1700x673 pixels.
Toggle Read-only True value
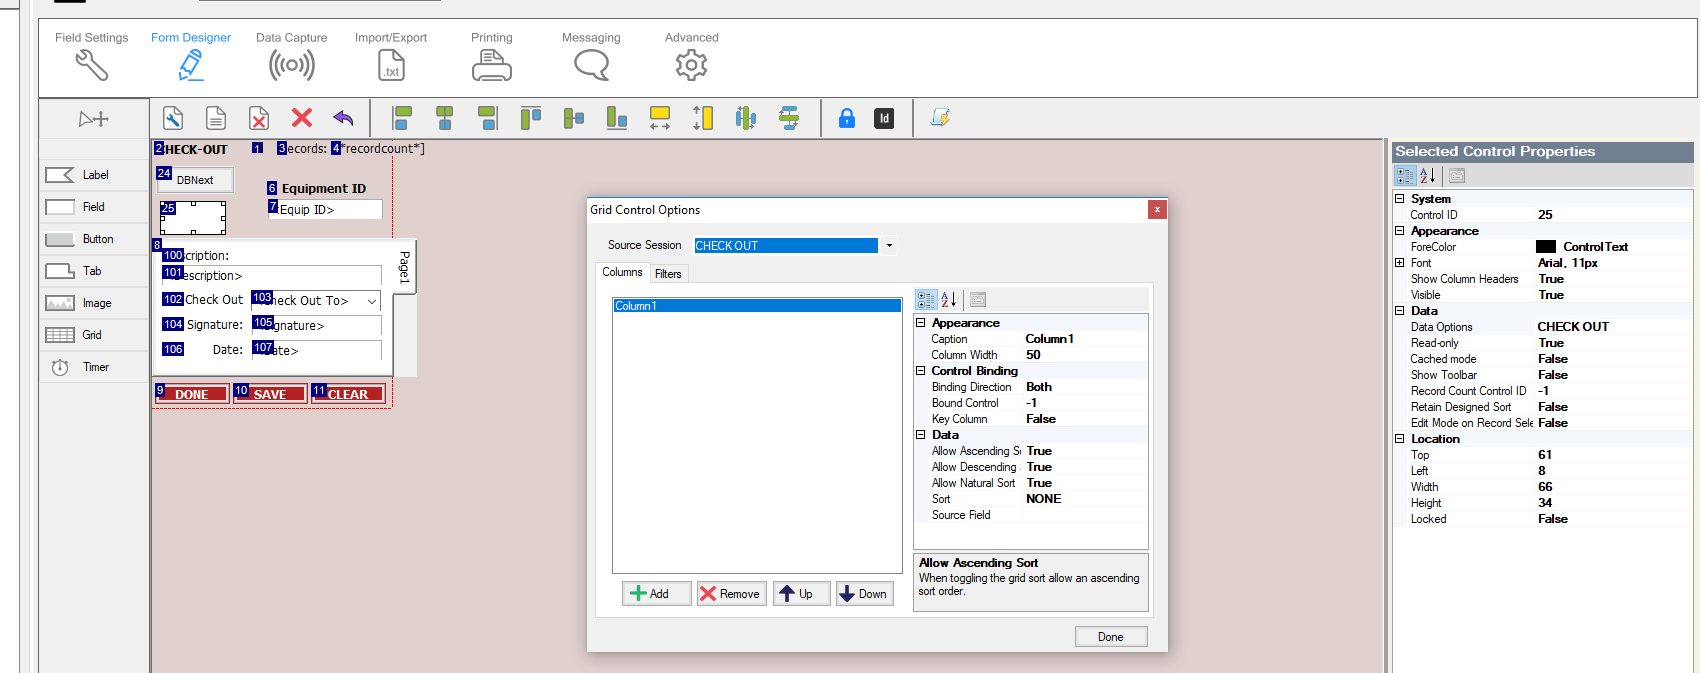1613,343
